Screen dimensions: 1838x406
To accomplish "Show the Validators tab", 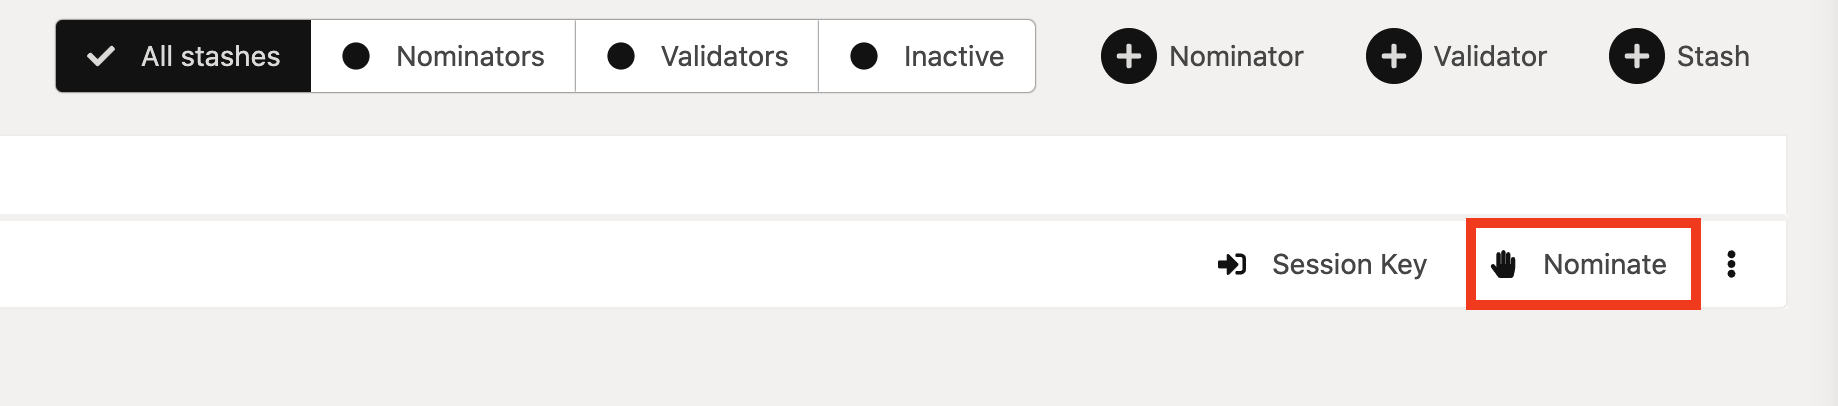I will (724, 56).
